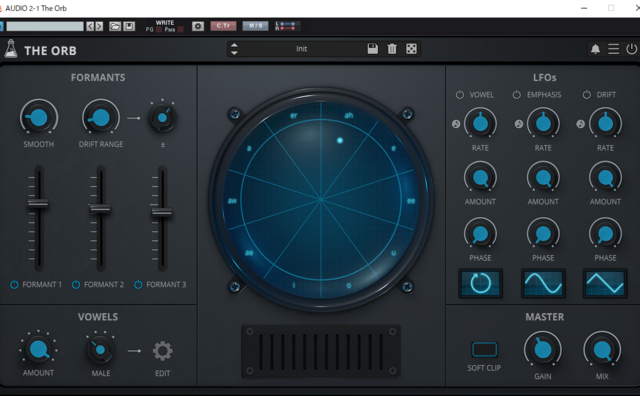Viewport: 640px width, 396px height.
Task: Toggle tempo sync for VOWEL rate
Action: click(x=456, y=124)
